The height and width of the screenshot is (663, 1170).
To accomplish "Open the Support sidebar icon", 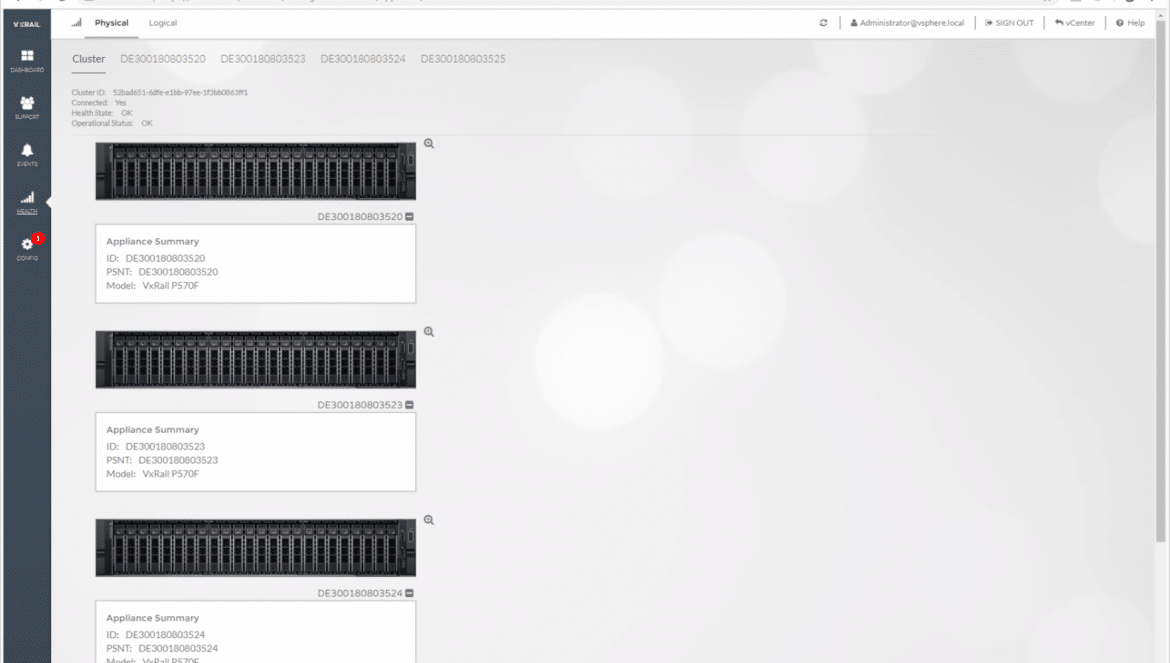I will (27, 107).
